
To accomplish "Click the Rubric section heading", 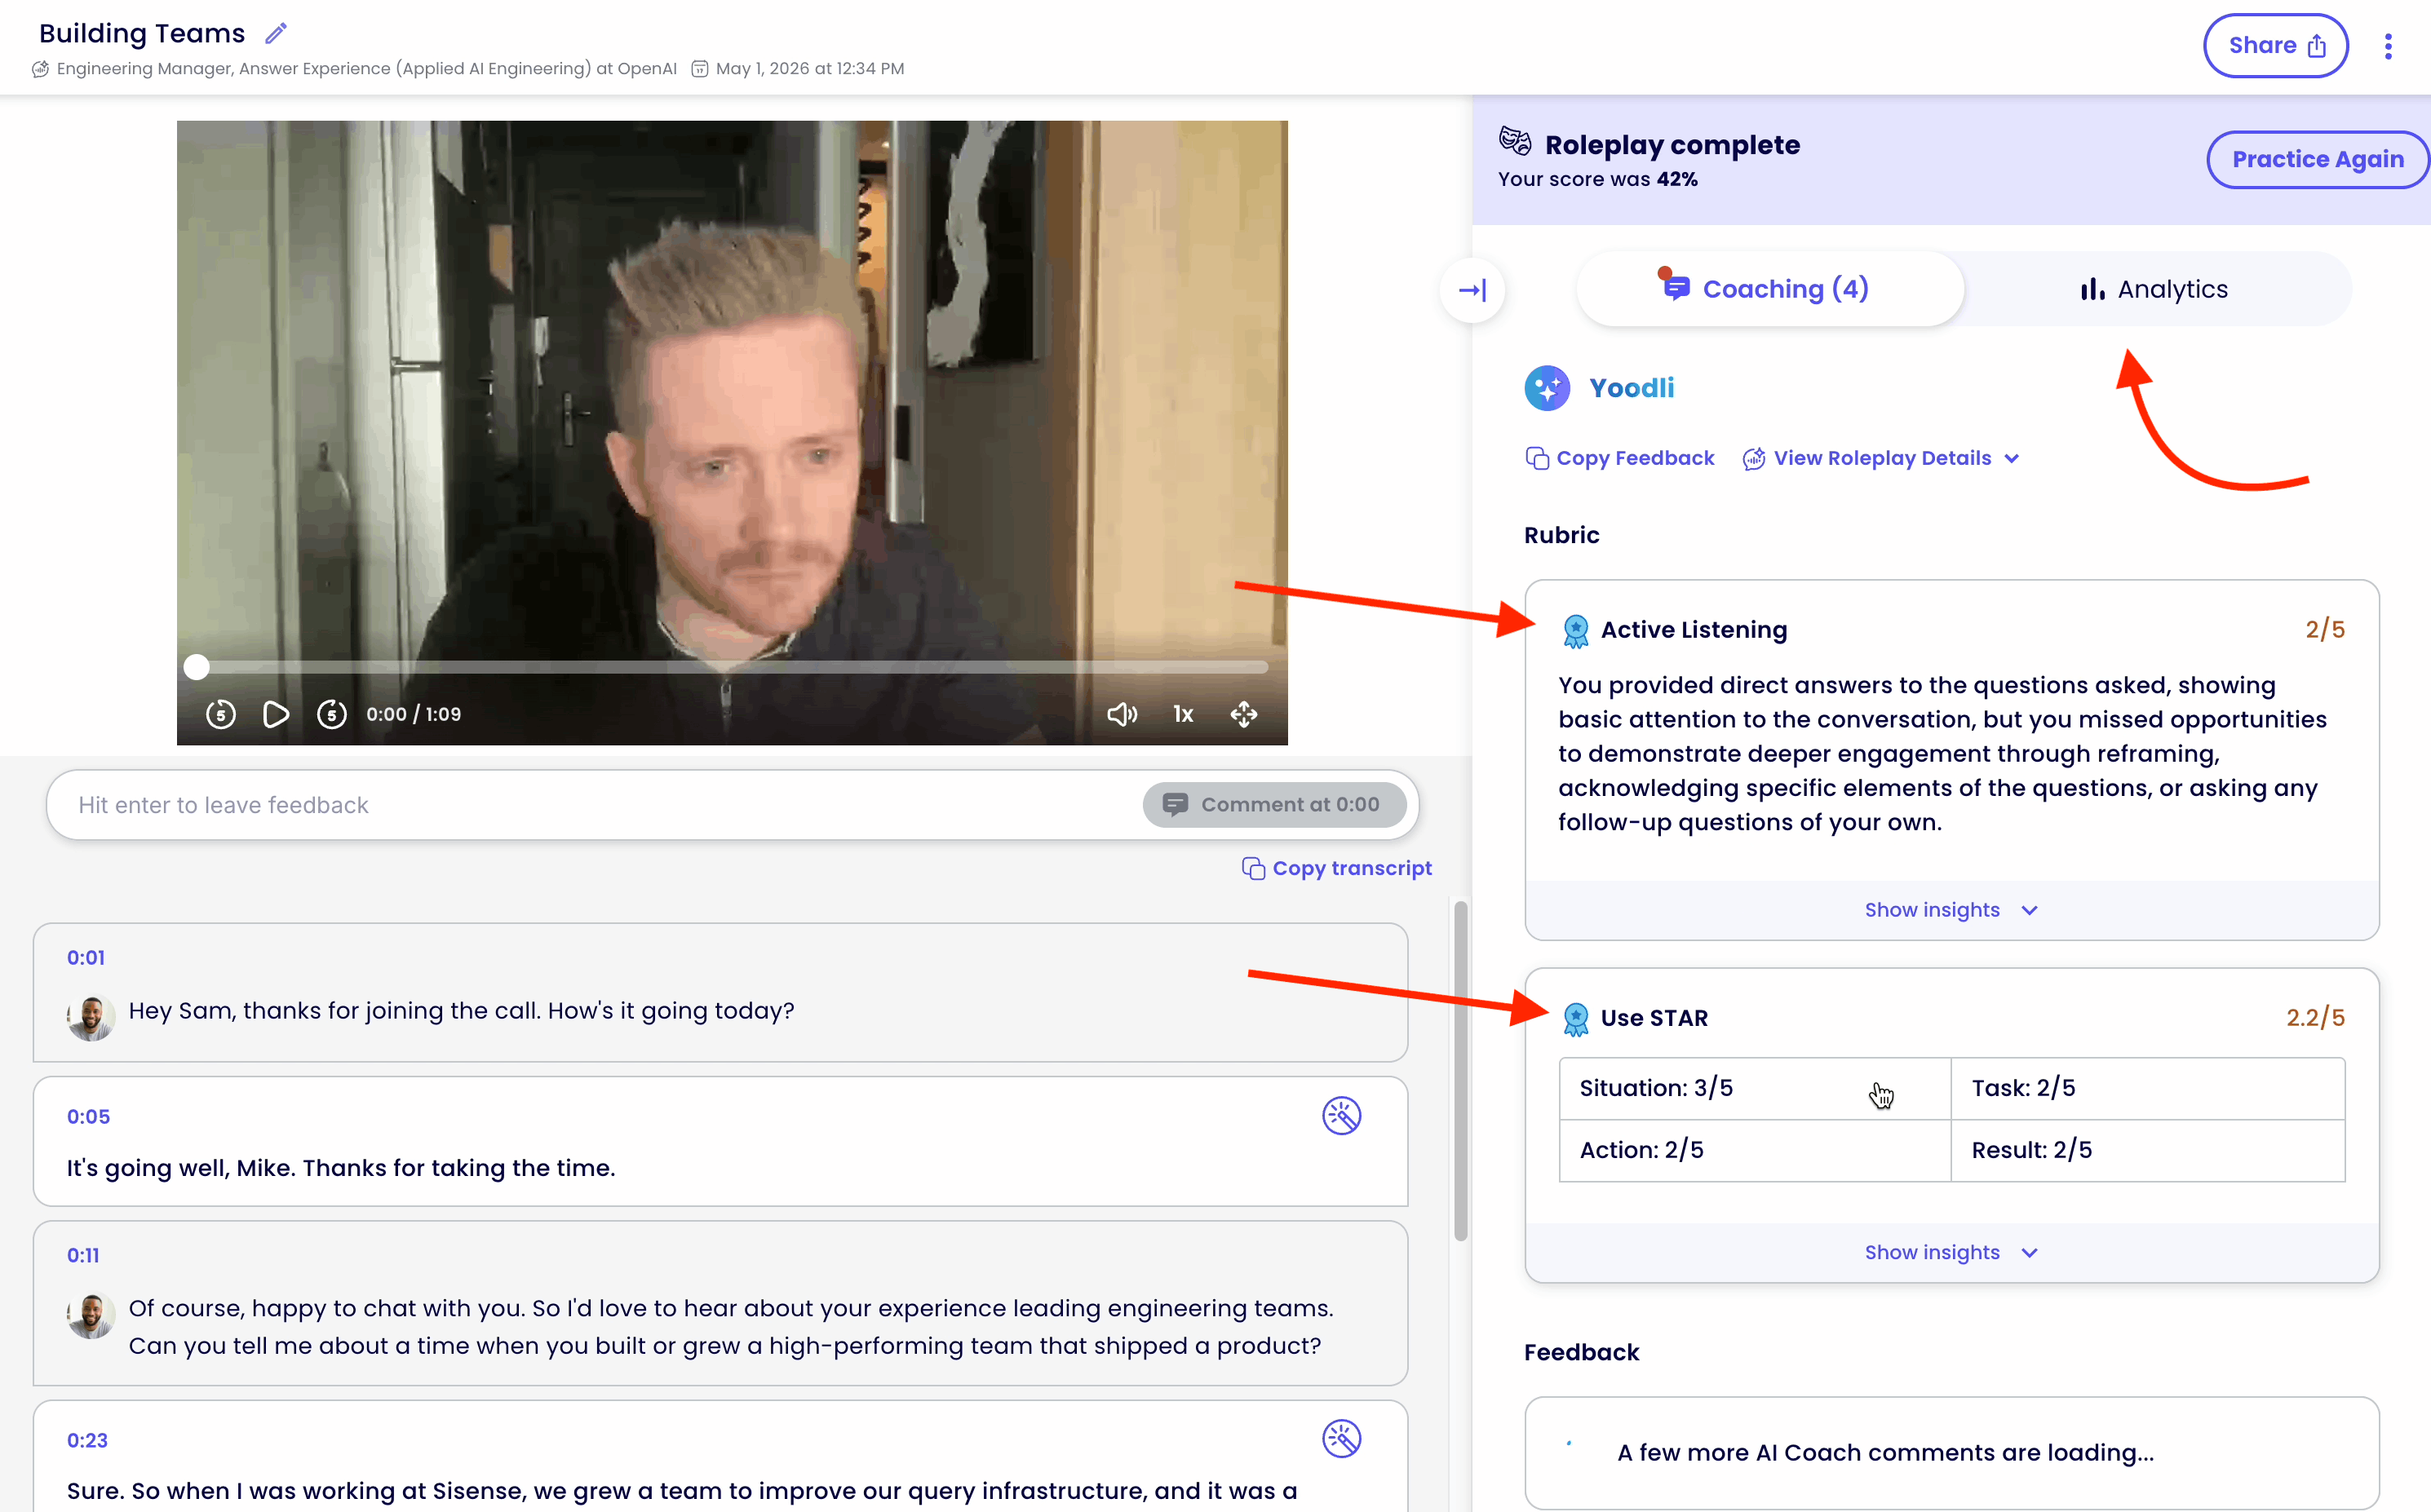I will [x=1562, y=535].
